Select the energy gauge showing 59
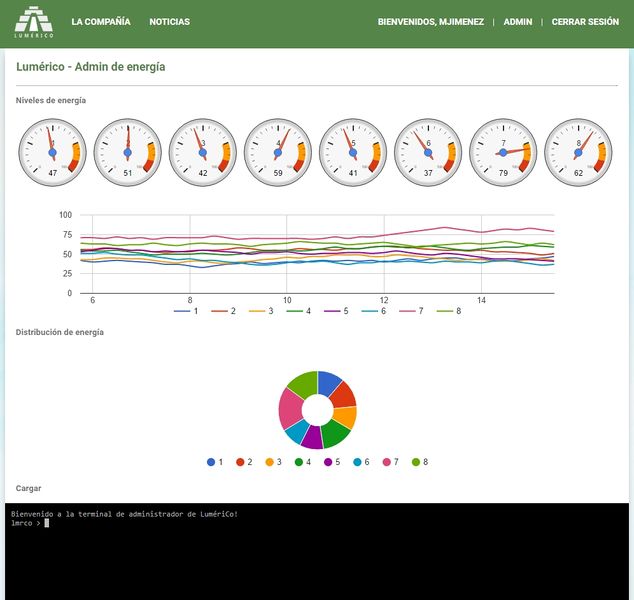Image resolution: width=634 pixels, height=600 pixels. (x=278, y=152)
